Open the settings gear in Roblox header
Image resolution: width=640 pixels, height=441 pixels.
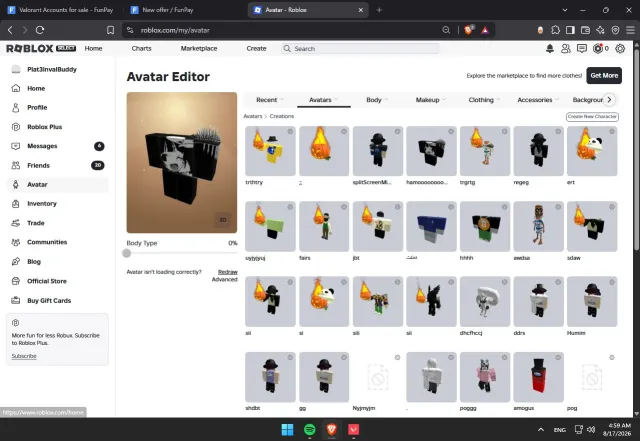click(x=620, y=49)
